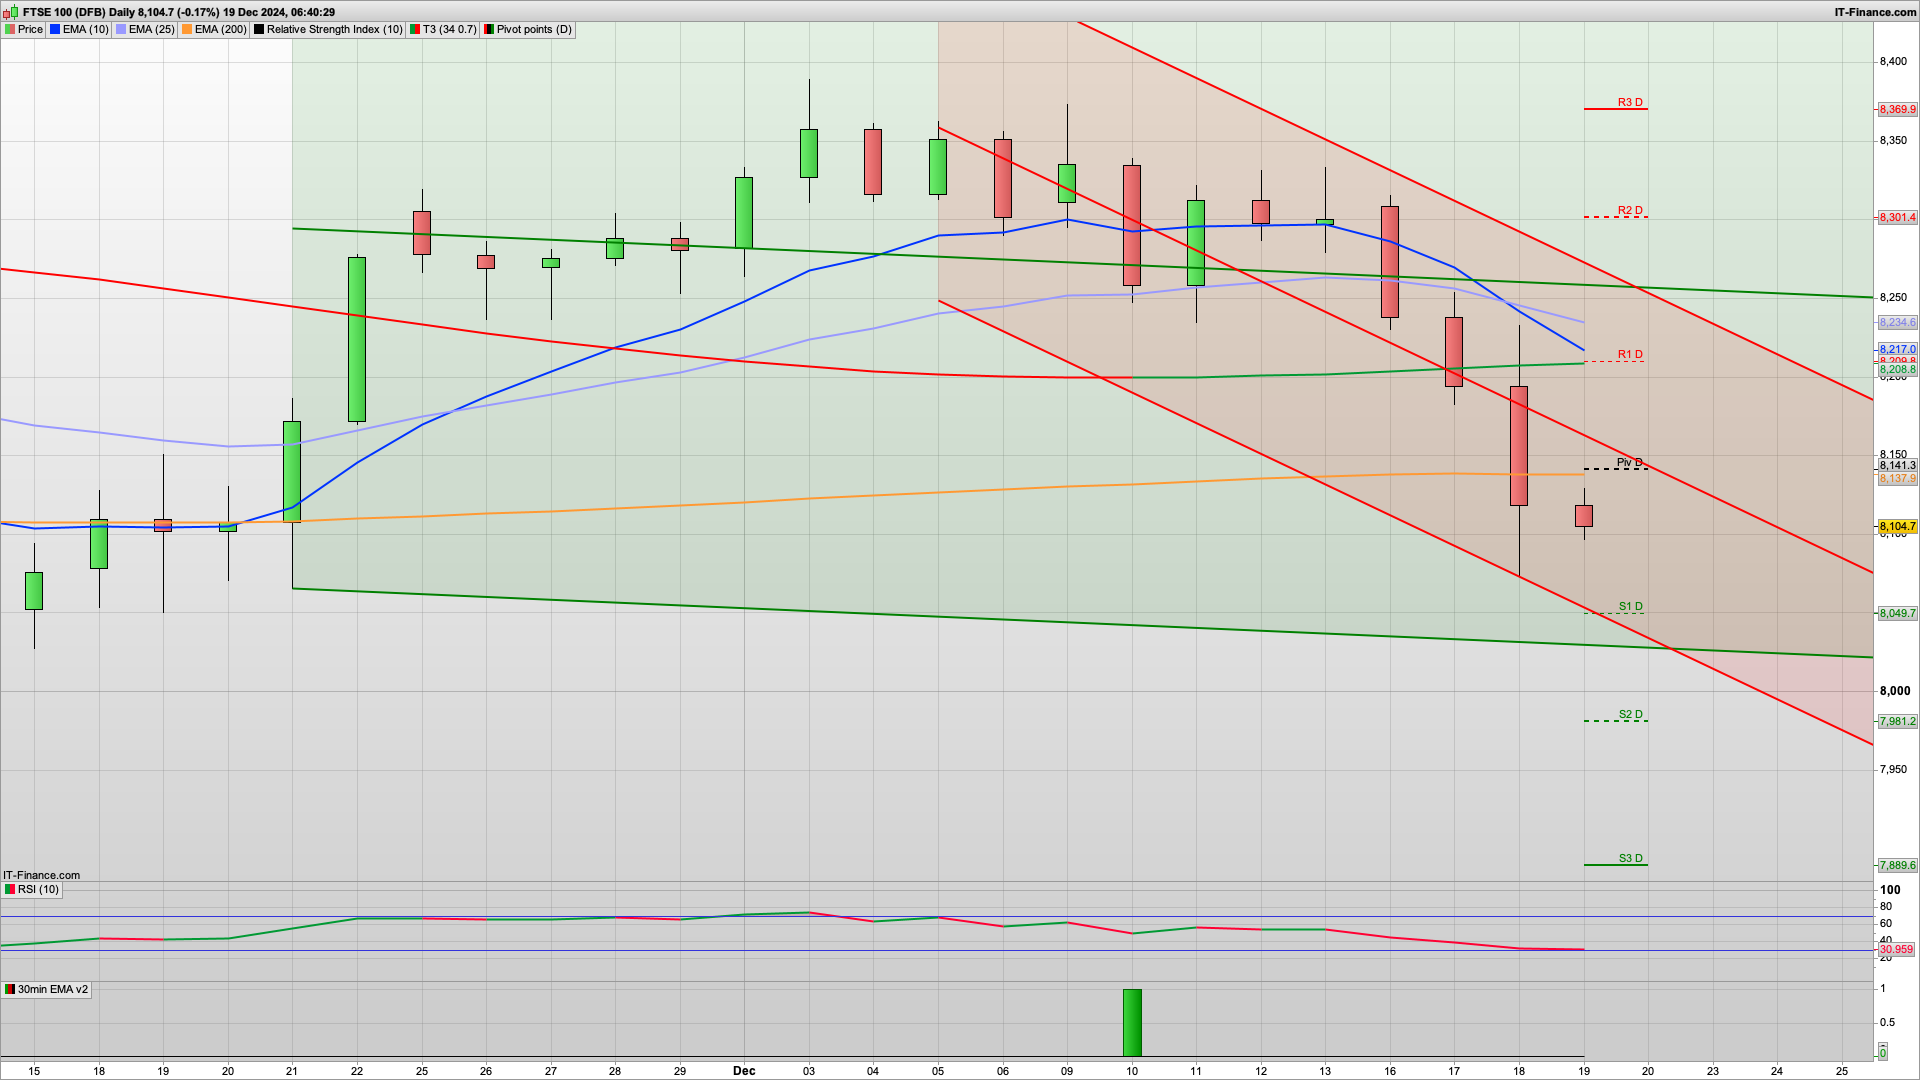Viewport: 1920px width, 1080px height.
Task: Click the 8,000 price axis label
Action: tap(1894, 691)
